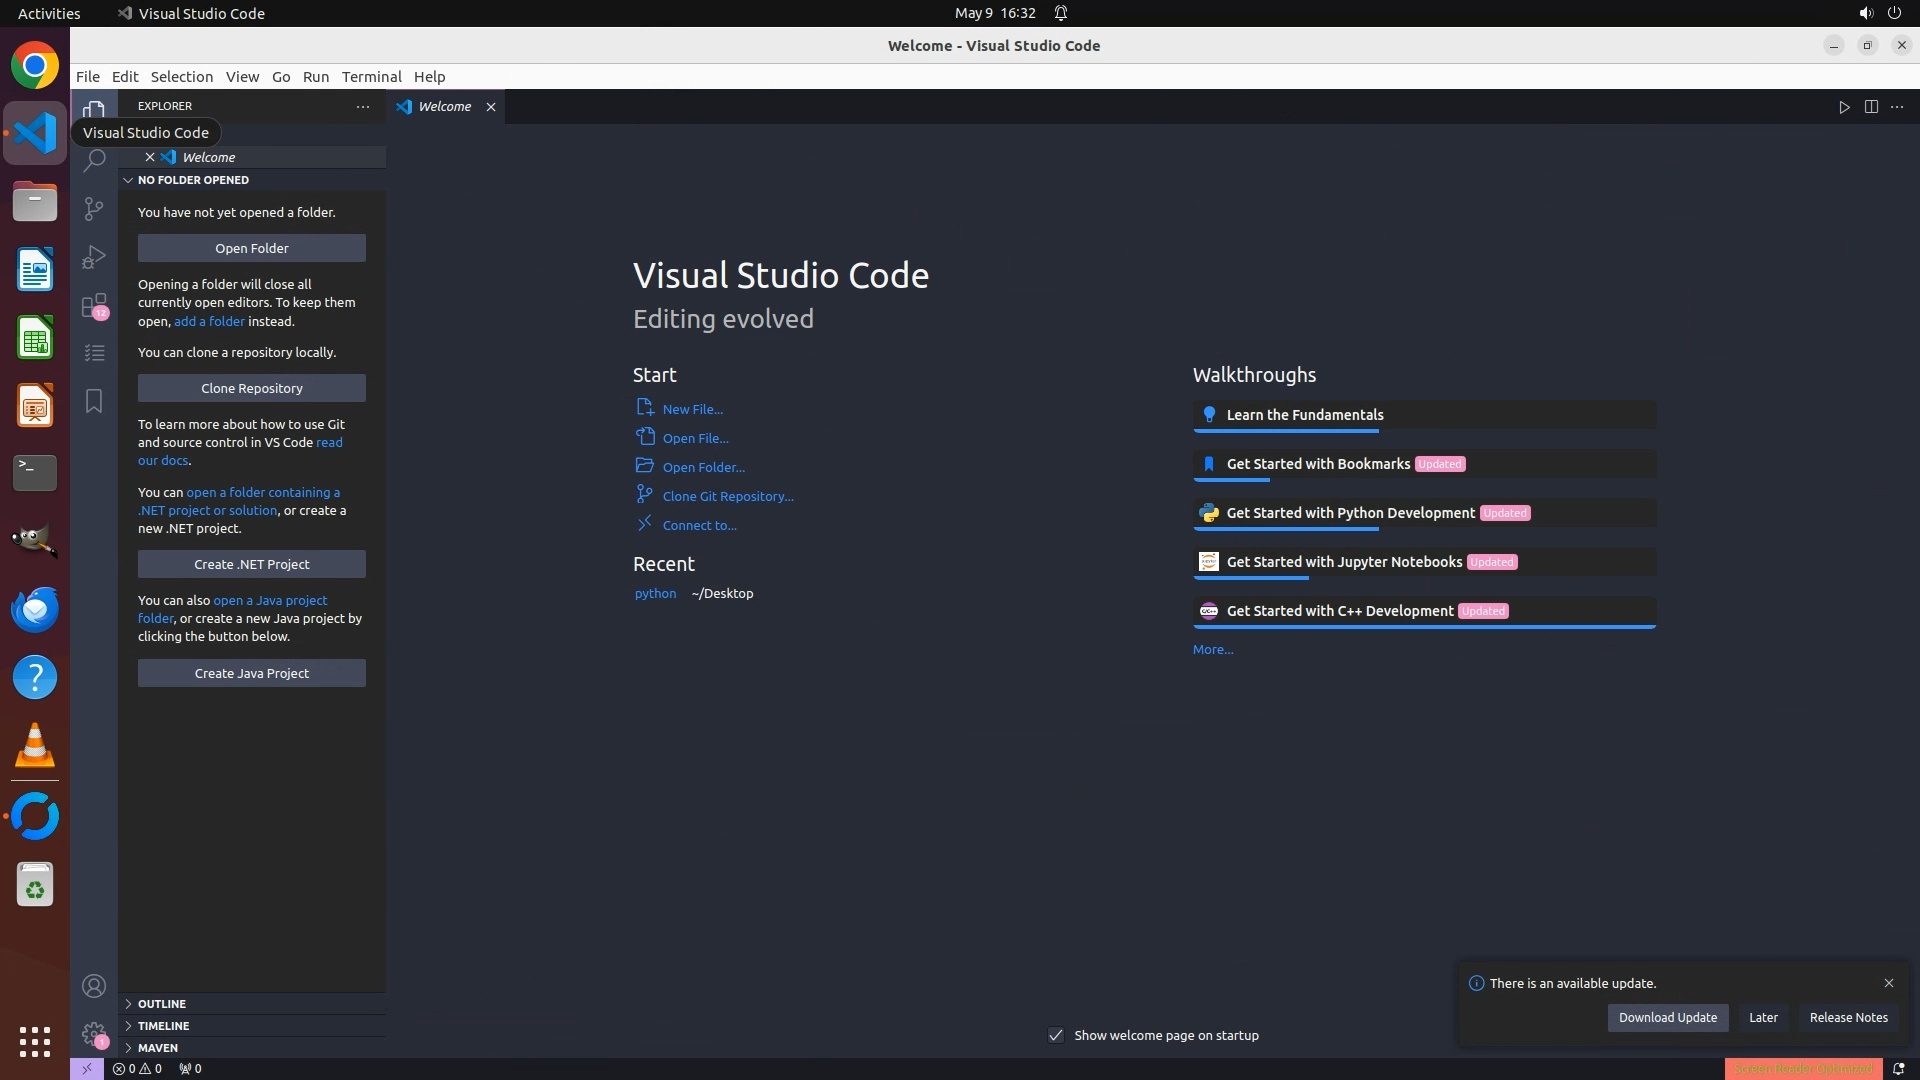Open the Search view in the activity bar
Viewport: 1920px width, 1080px height.
tap(94, 160)
